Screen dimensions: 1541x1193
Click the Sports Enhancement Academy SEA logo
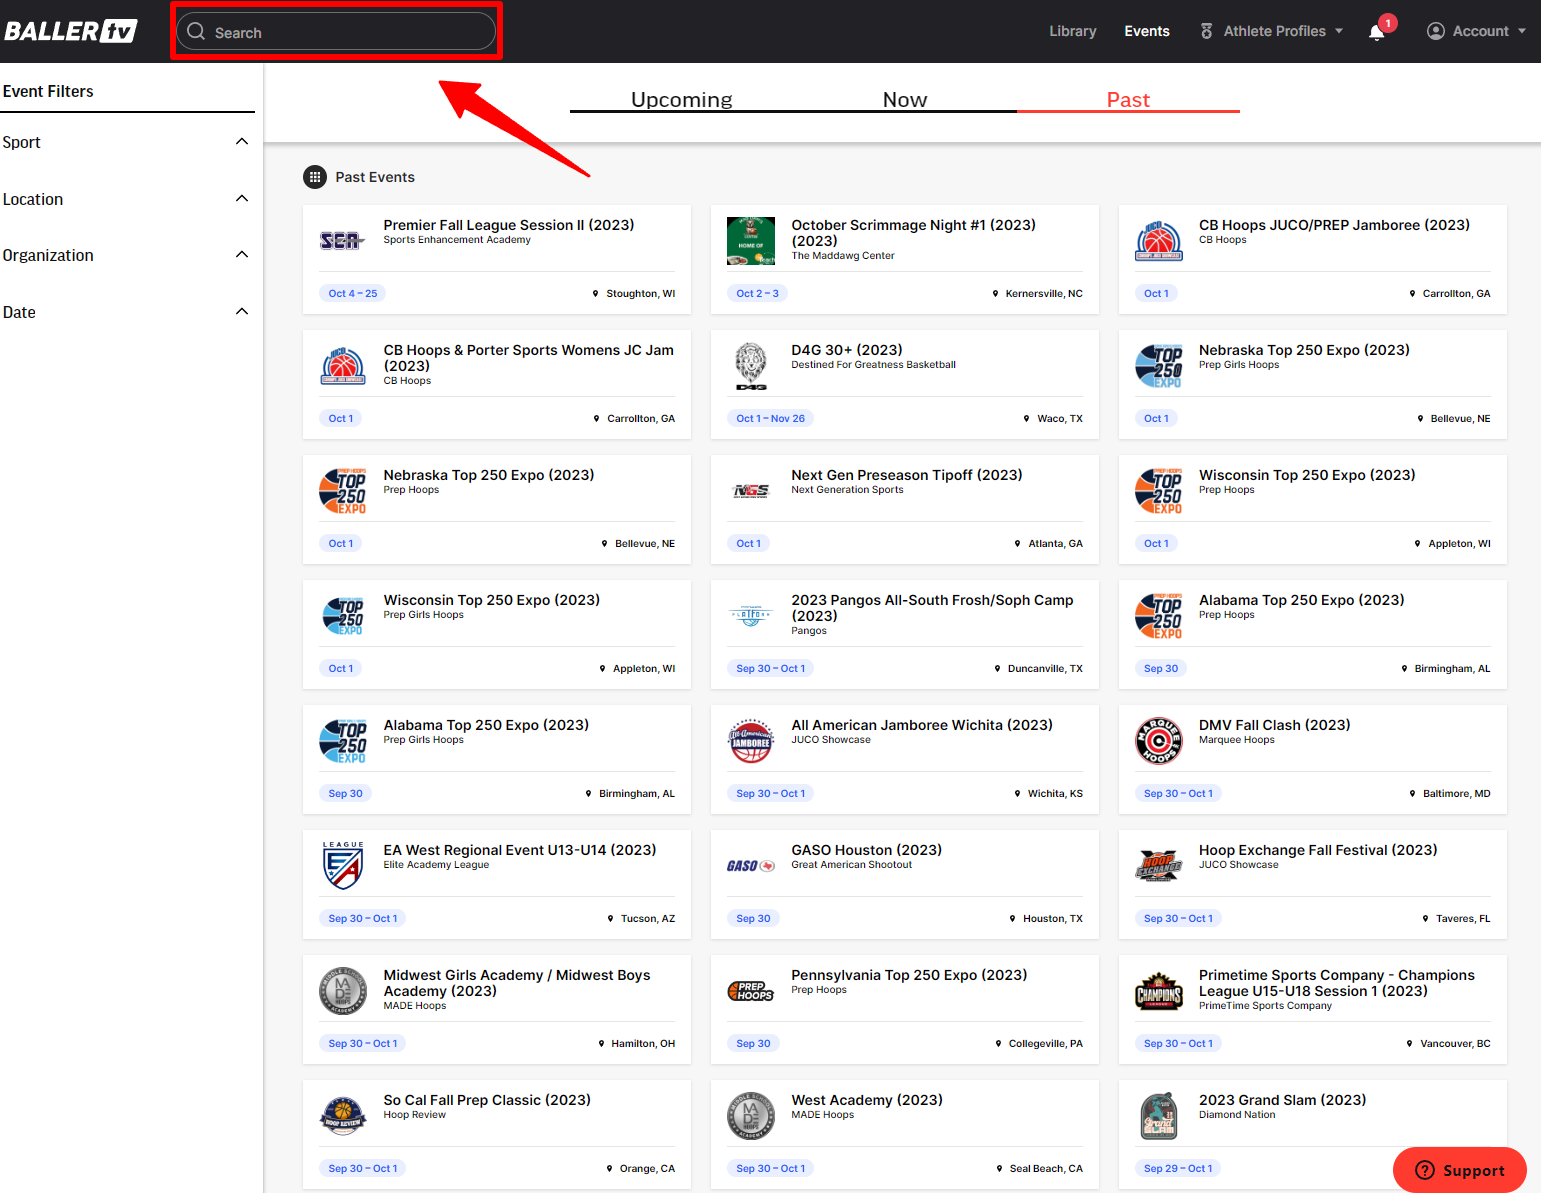(x=341, y=241)
